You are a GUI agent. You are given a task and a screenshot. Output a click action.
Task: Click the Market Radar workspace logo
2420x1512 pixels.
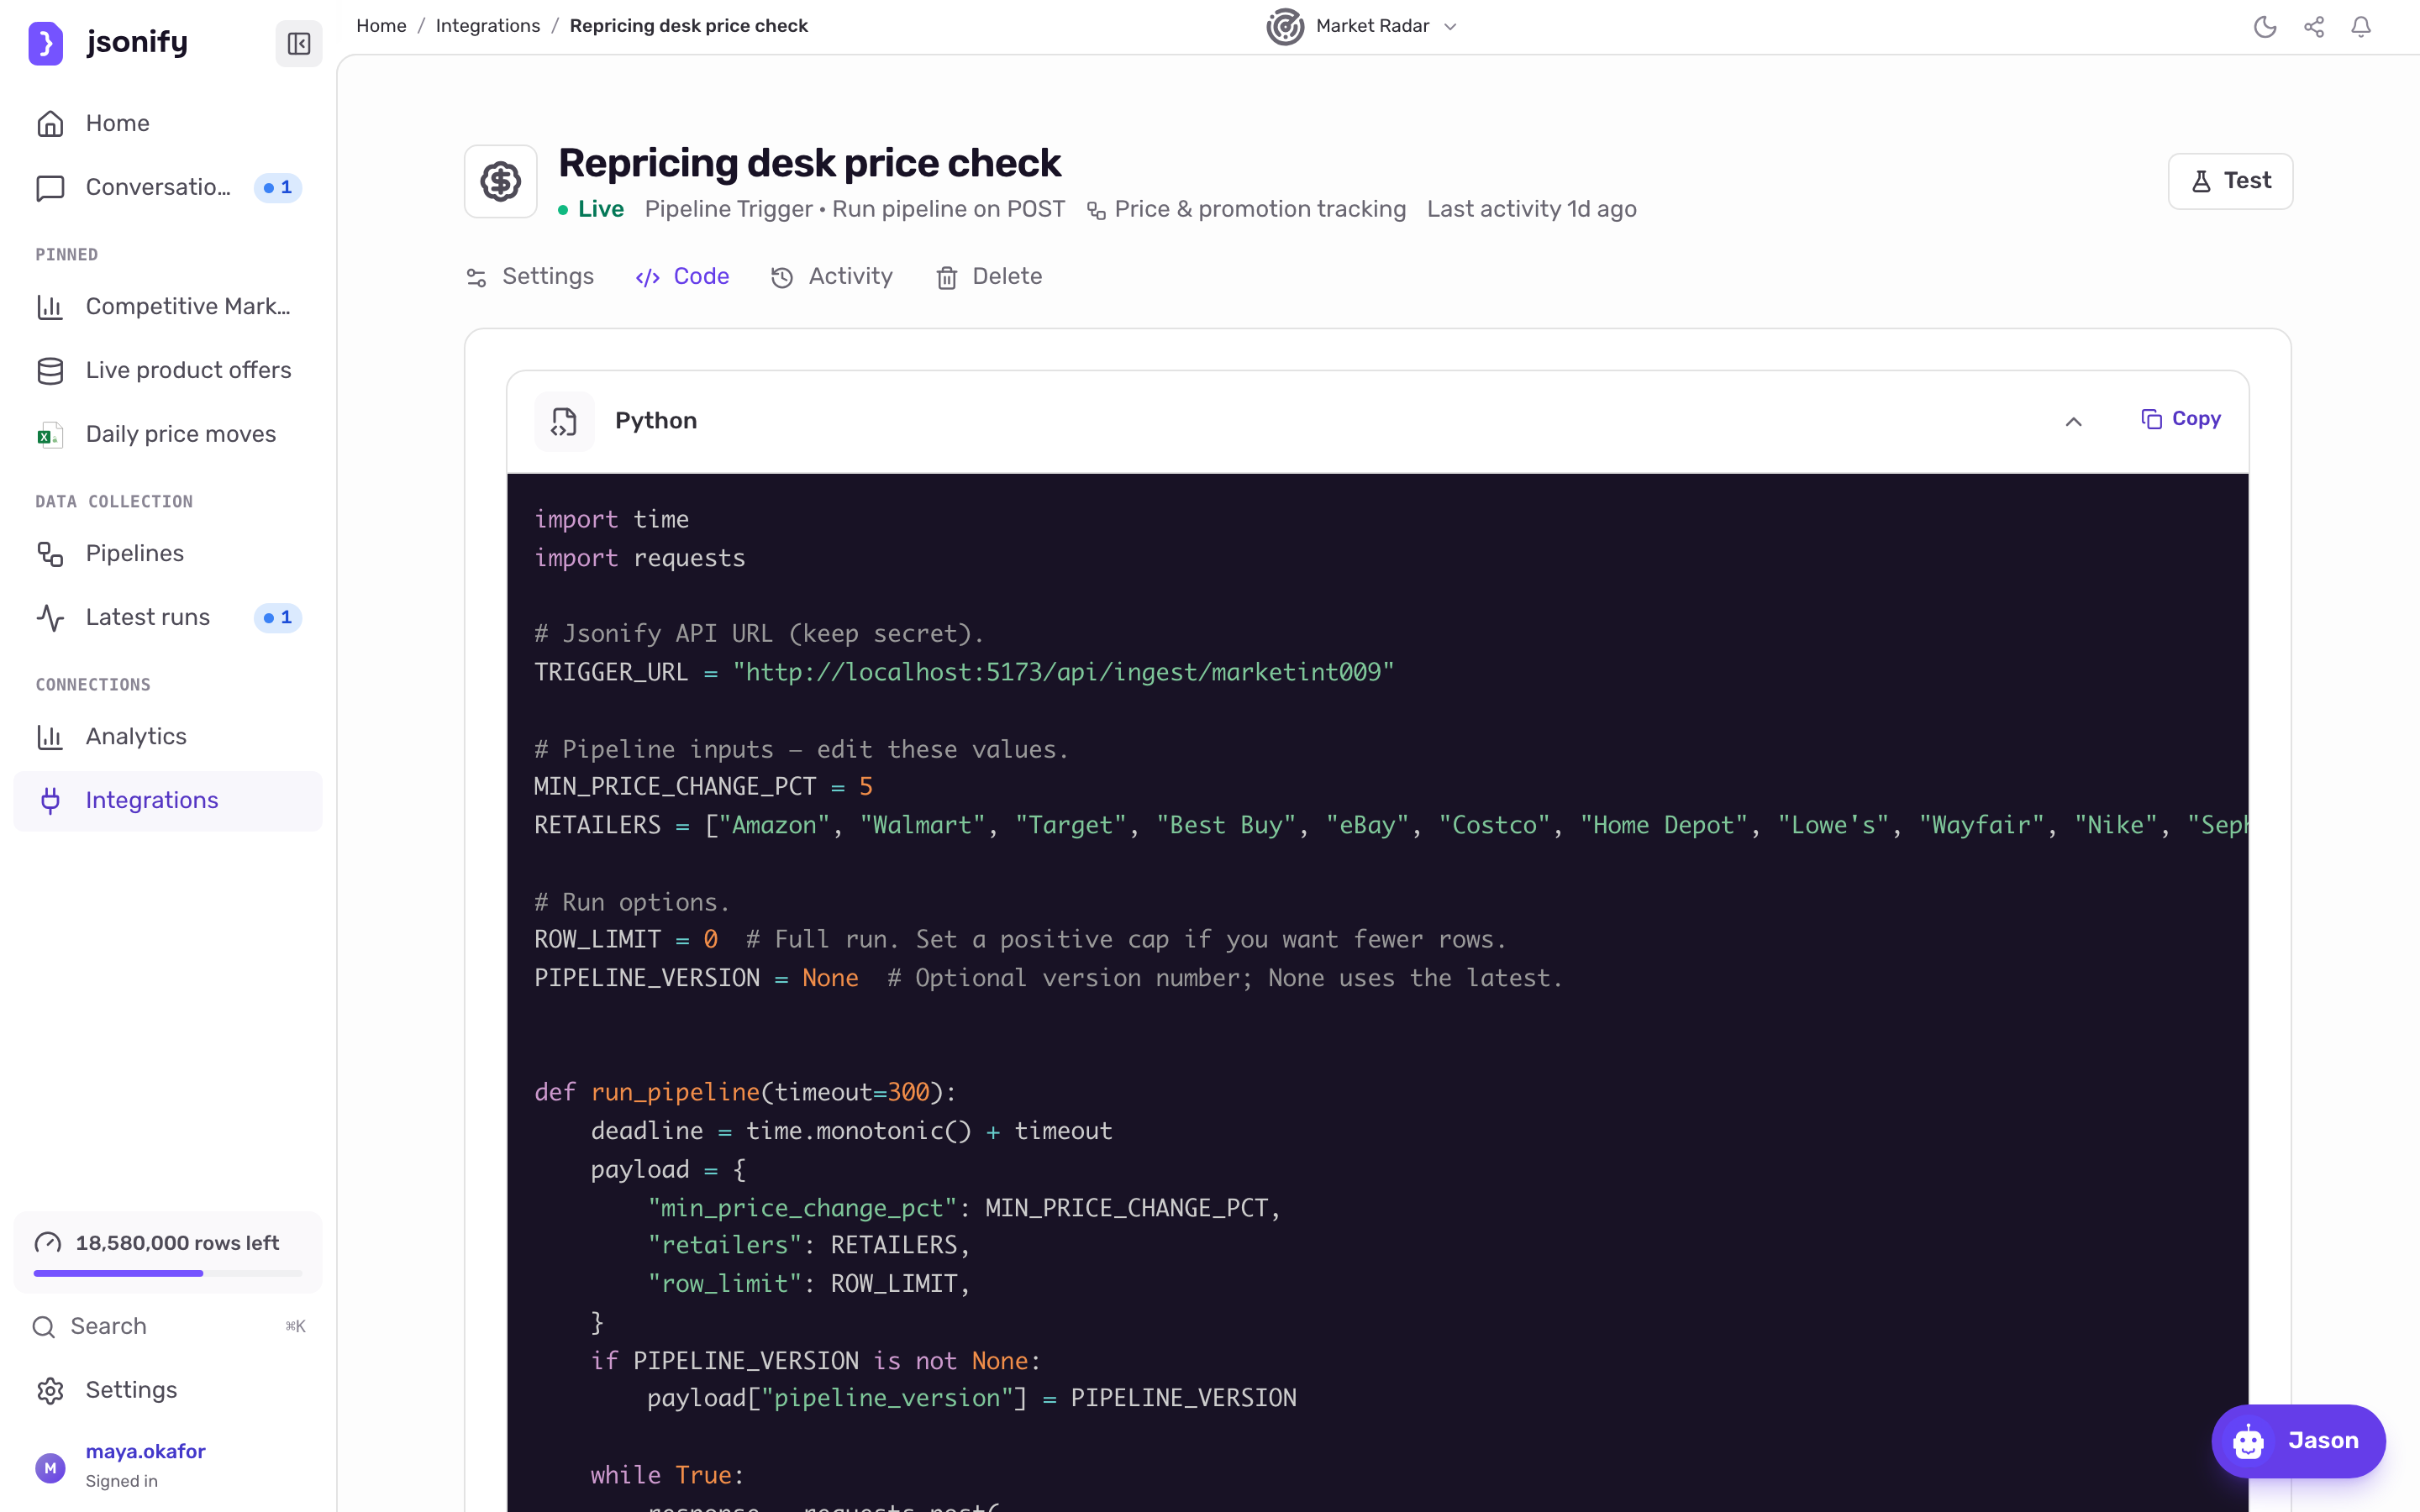tap(1285, 27)
